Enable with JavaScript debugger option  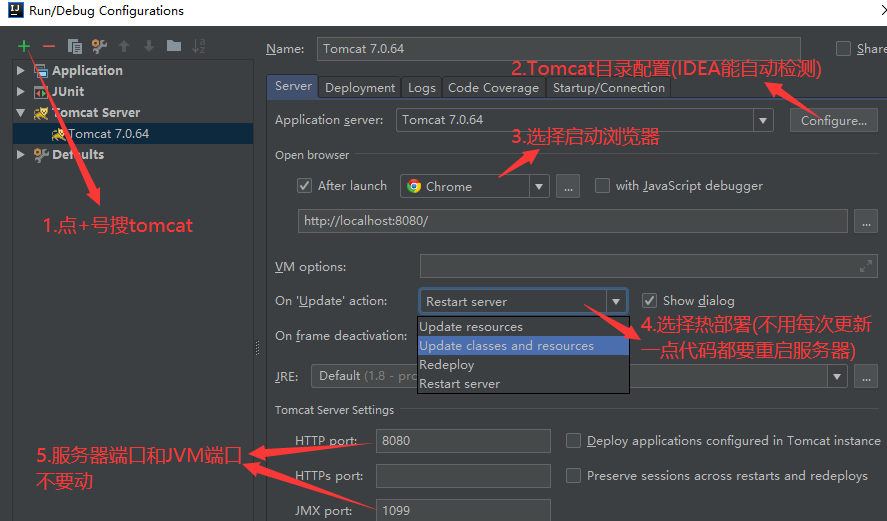point(602,186)
